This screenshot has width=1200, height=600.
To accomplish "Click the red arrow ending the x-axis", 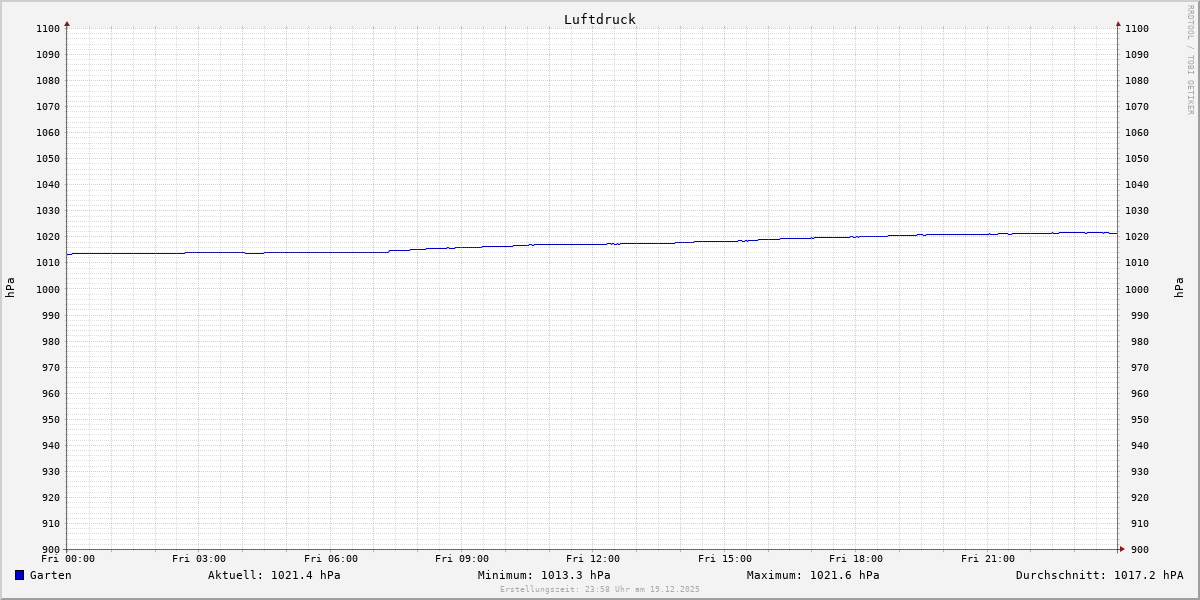I will tap(1122, 548).
